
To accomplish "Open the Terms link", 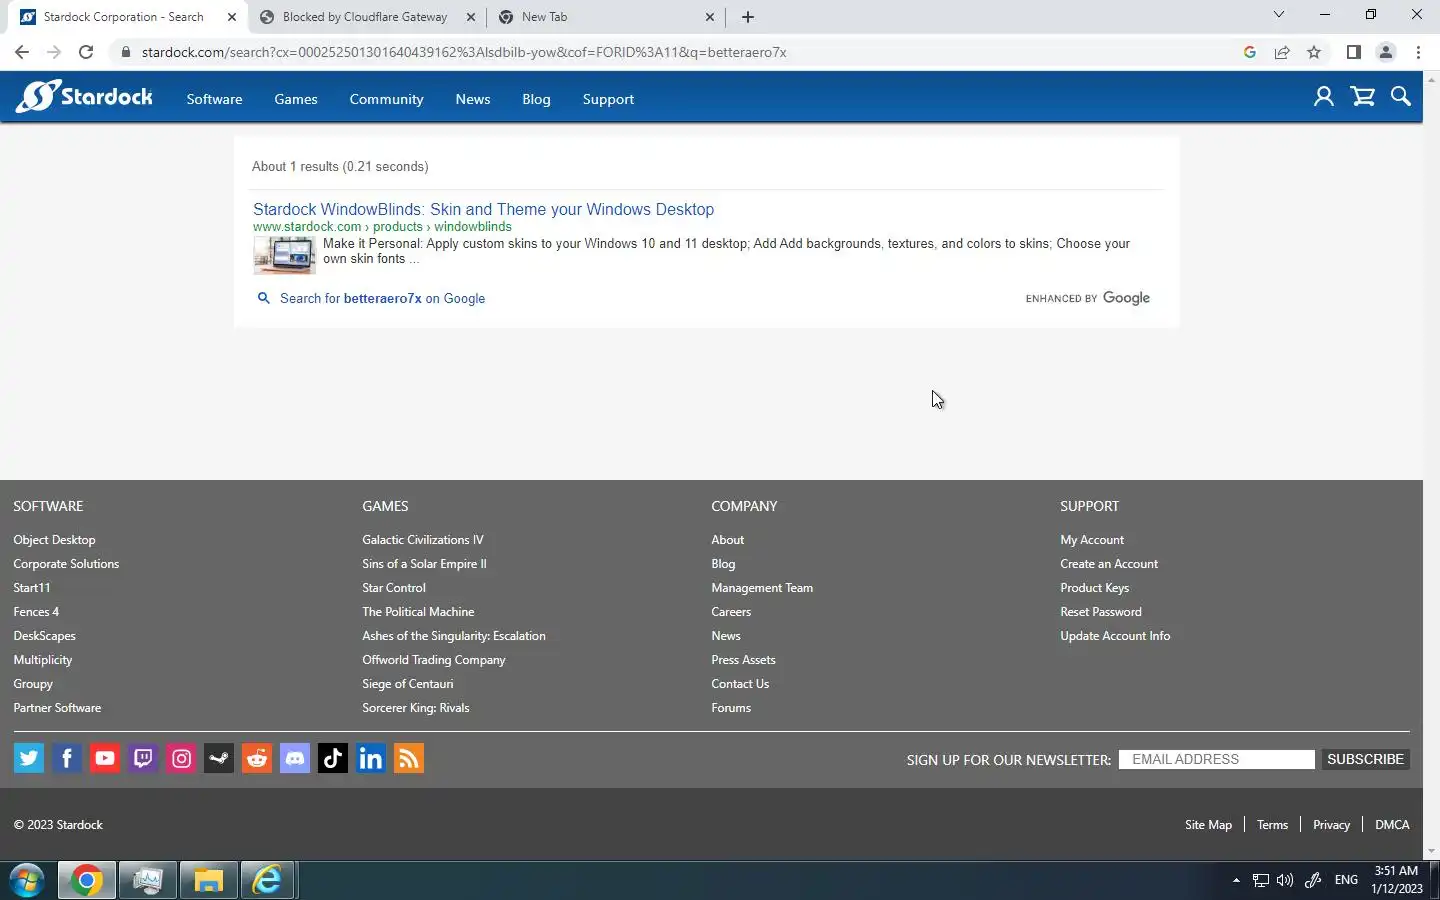I will click(x=1272, y=825).
